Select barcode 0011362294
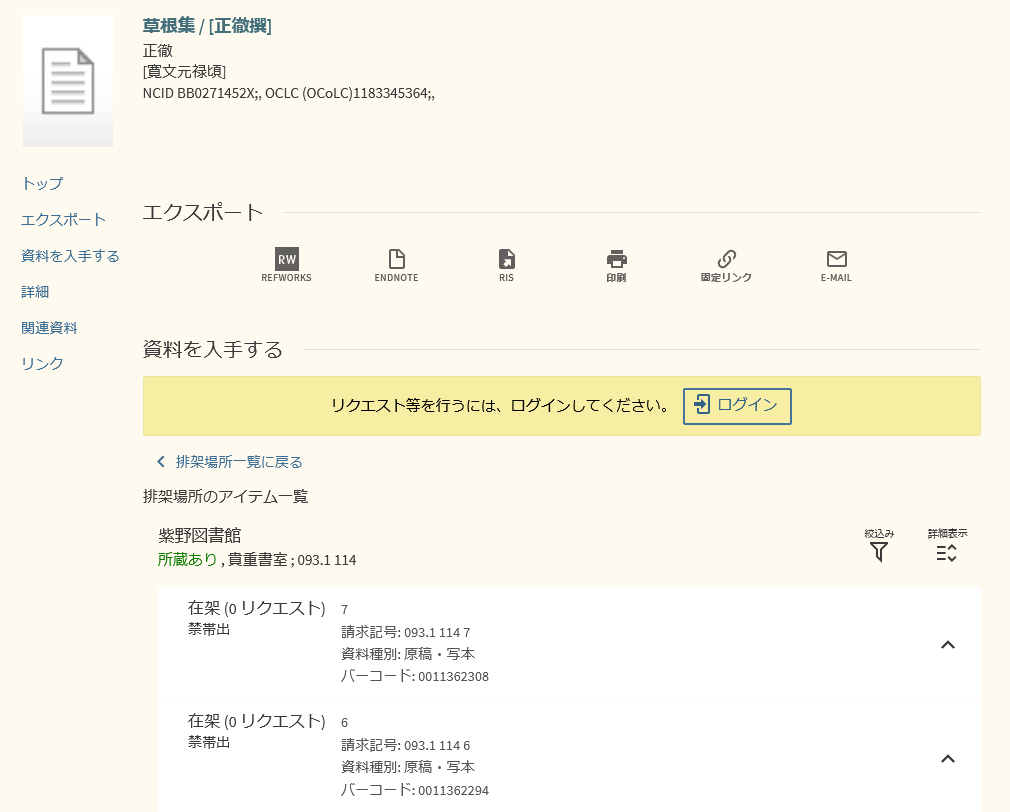The height and width of the screenshot is (812, 1010). pyautogui.click(x=453, y=790)
